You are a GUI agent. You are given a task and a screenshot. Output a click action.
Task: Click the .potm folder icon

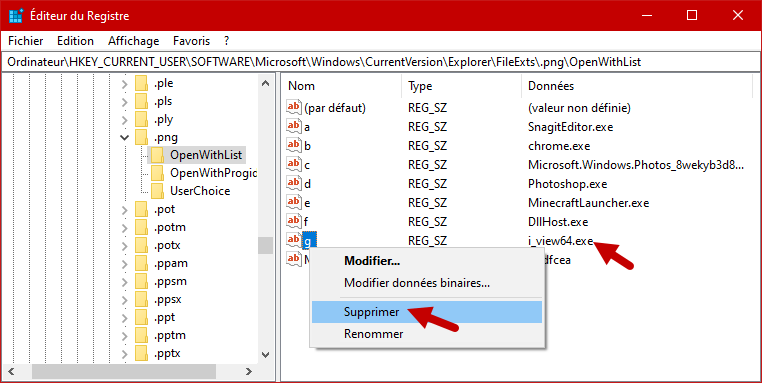click(x=141, y=227)
